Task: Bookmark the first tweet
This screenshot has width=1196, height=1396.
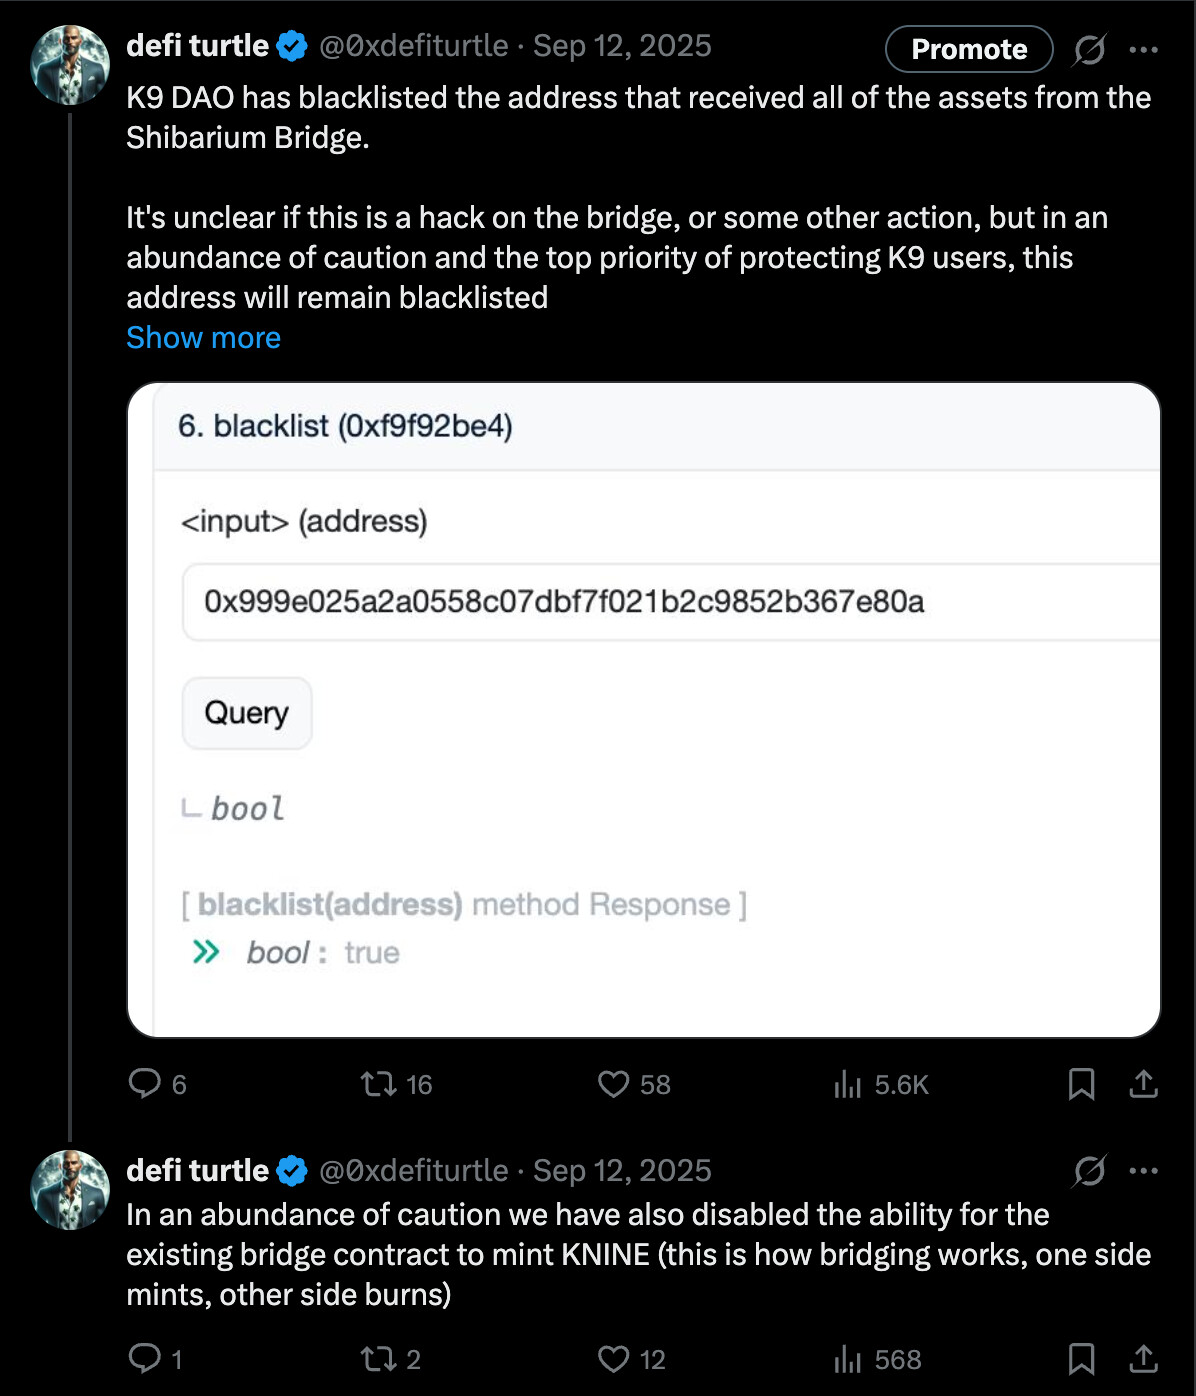Action: 1081,1084
